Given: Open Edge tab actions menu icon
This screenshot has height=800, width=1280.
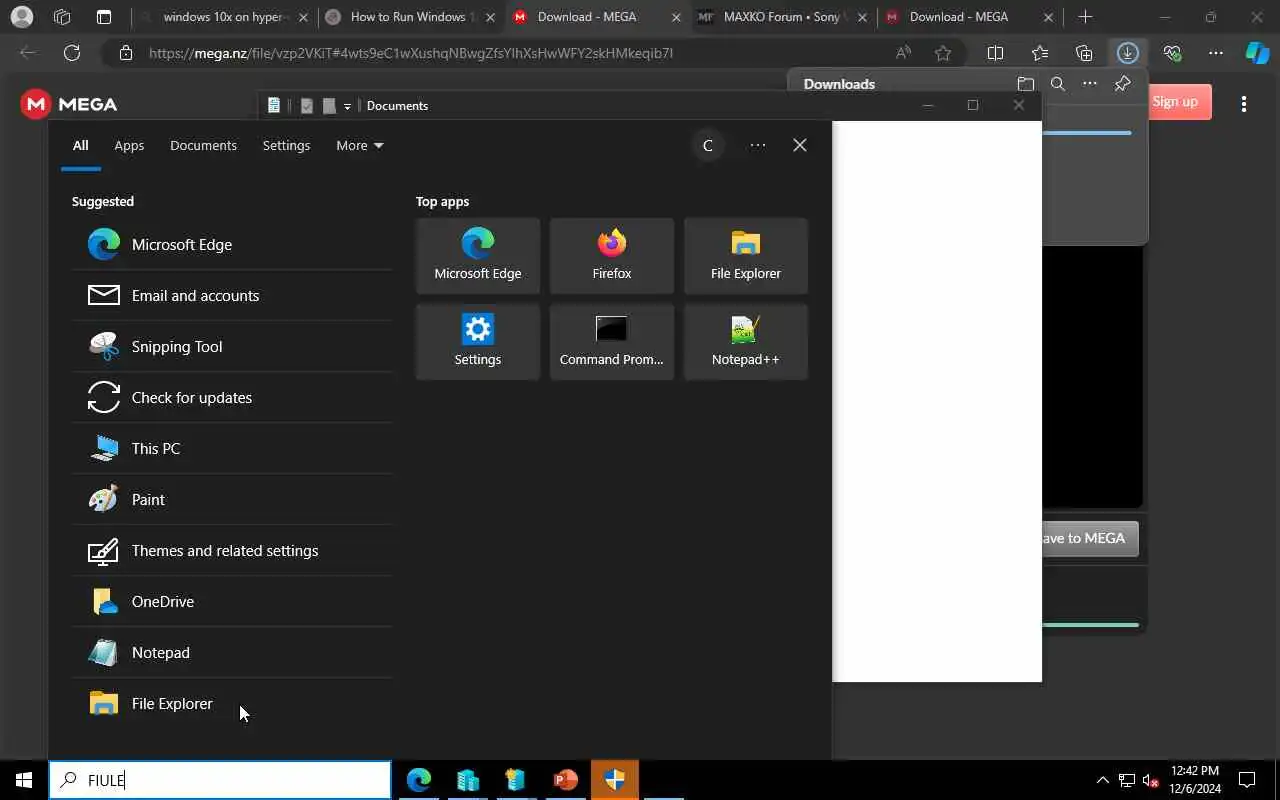Looking at the screenshot, I should click(x=104, y=17).
